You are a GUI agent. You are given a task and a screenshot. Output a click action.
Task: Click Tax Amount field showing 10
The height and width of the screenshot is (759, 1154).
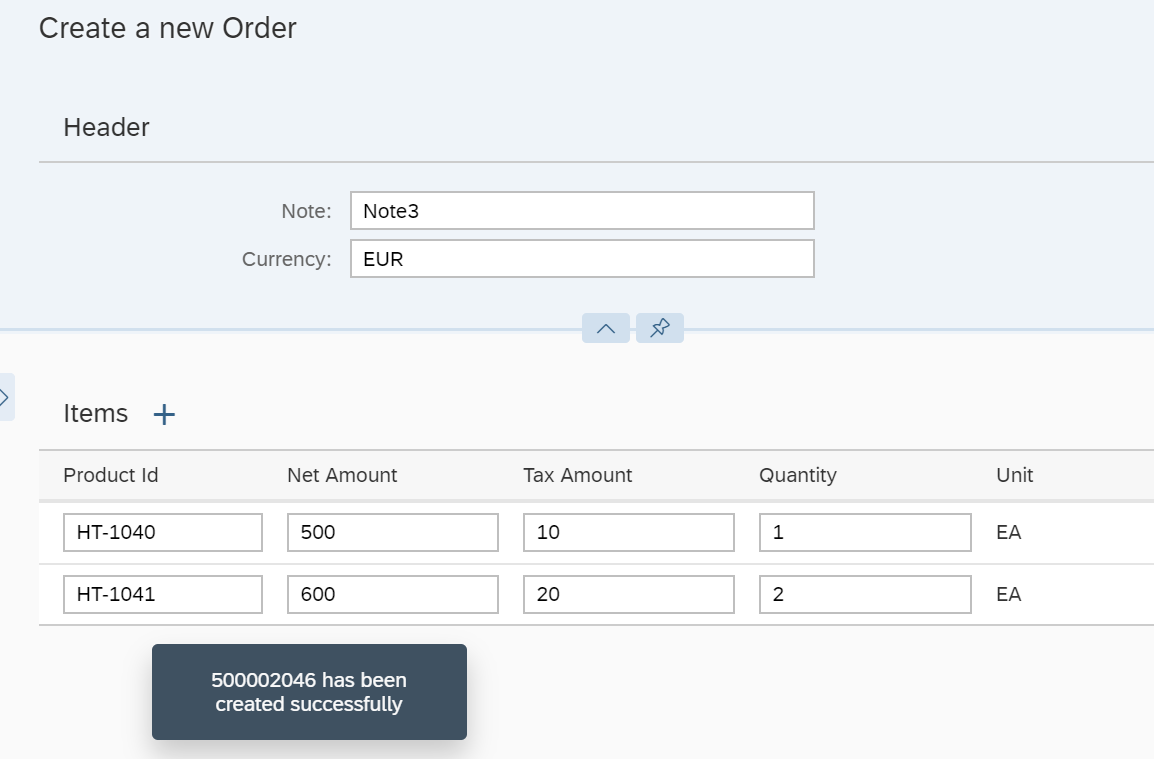click(629, 533)
